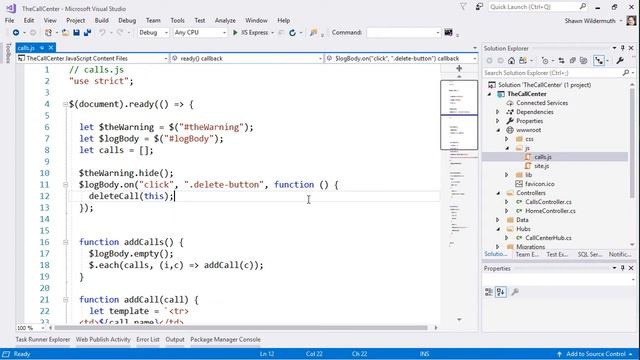The image size is (640, 360).
Task: Open the Task Runner Explorer tab
Action: pyautogui.click(x=43, y=340)
